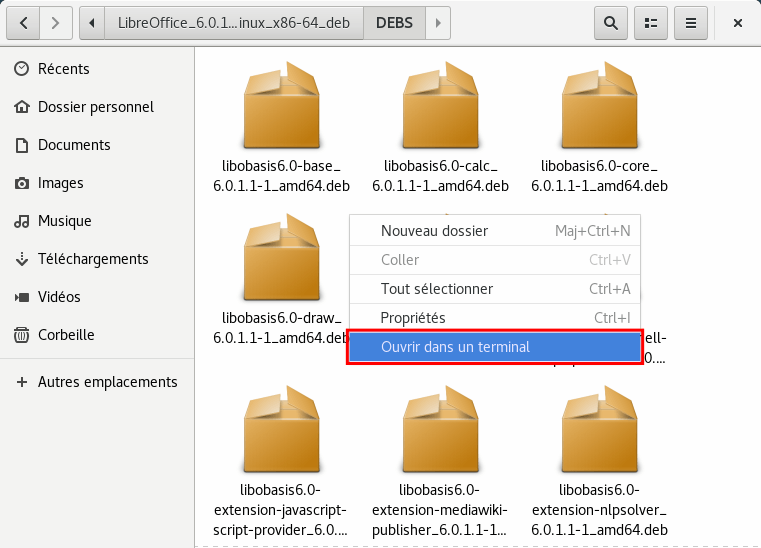Open Corbeille in the sidebar
The width and height of the screenshot is (761, 548).
pyautogui.click(x=97, y=334)
